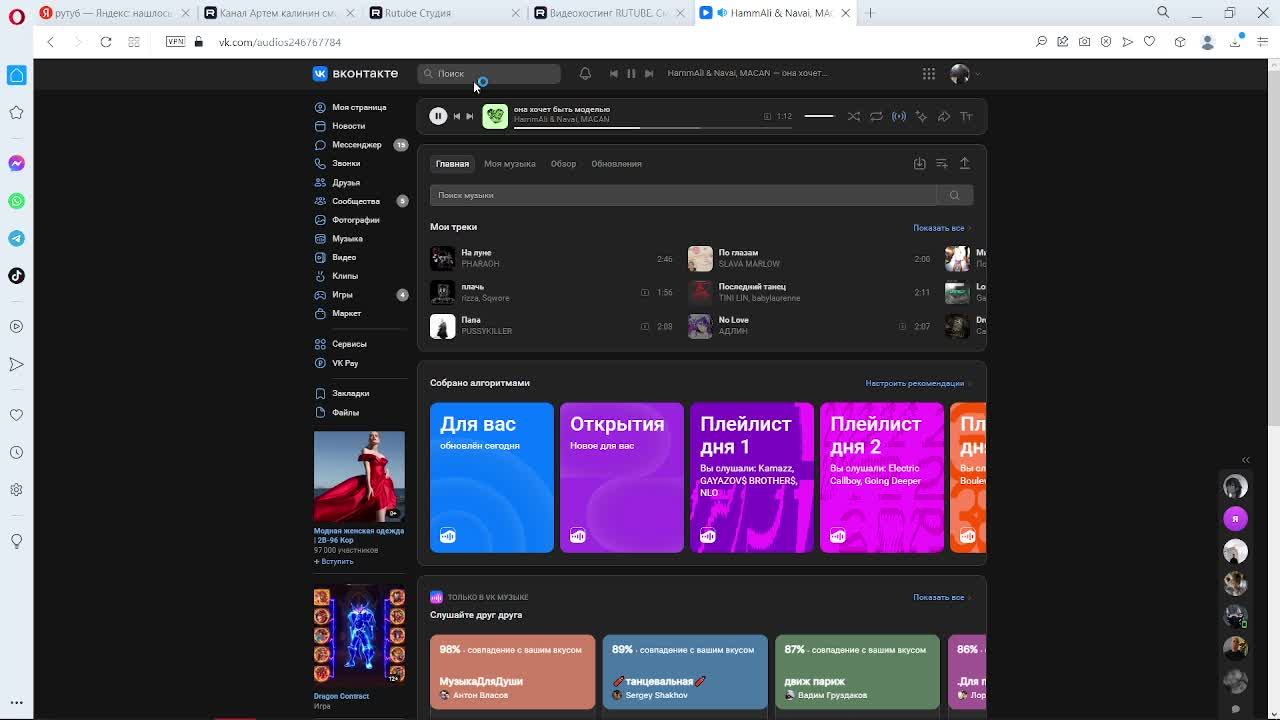Open МузыкаДляДуши playlist by Антон Власов
This screenshot has height=720, width=1280.
512,672
